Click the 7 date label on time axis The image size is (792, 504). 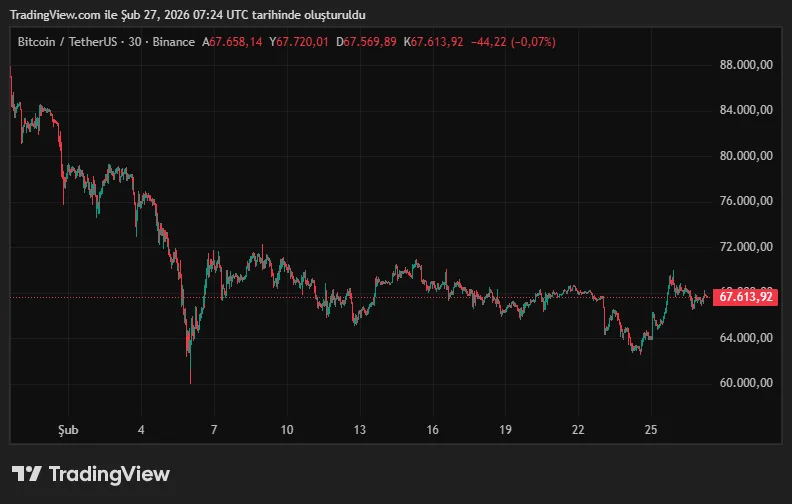coord(214,430)
